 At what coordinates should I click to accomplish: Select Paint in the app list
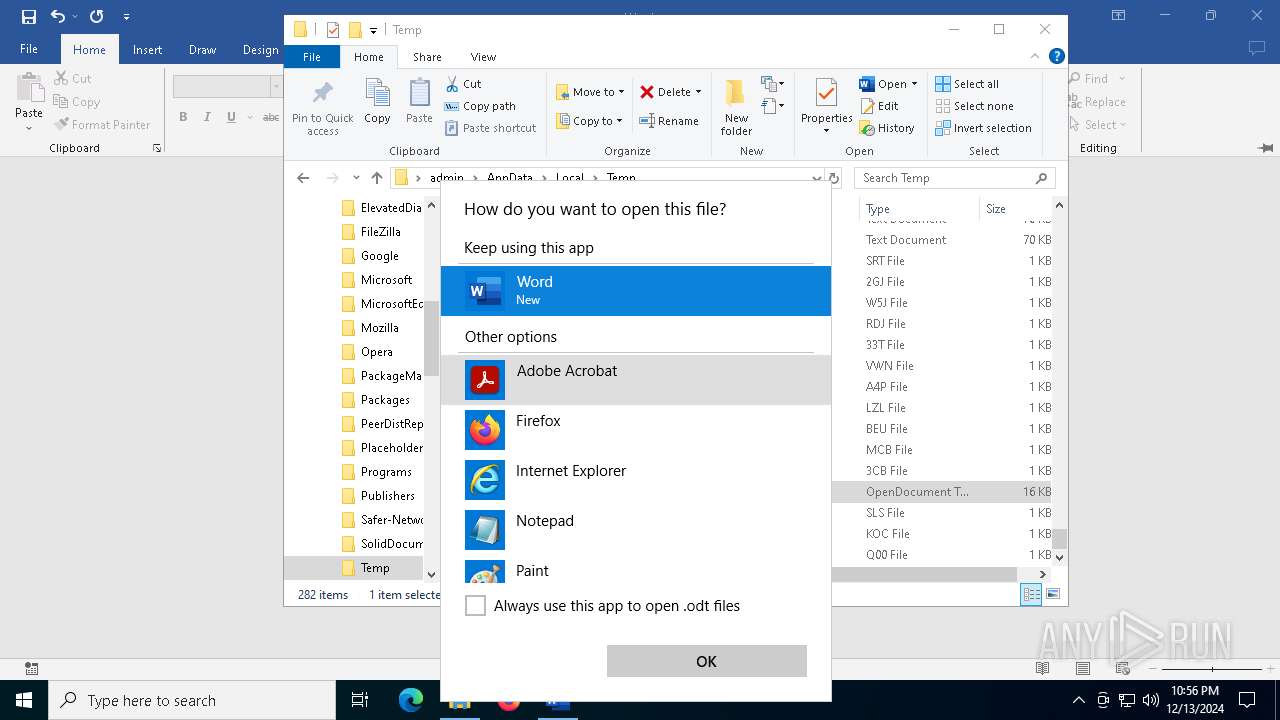[x=636, y=571]
